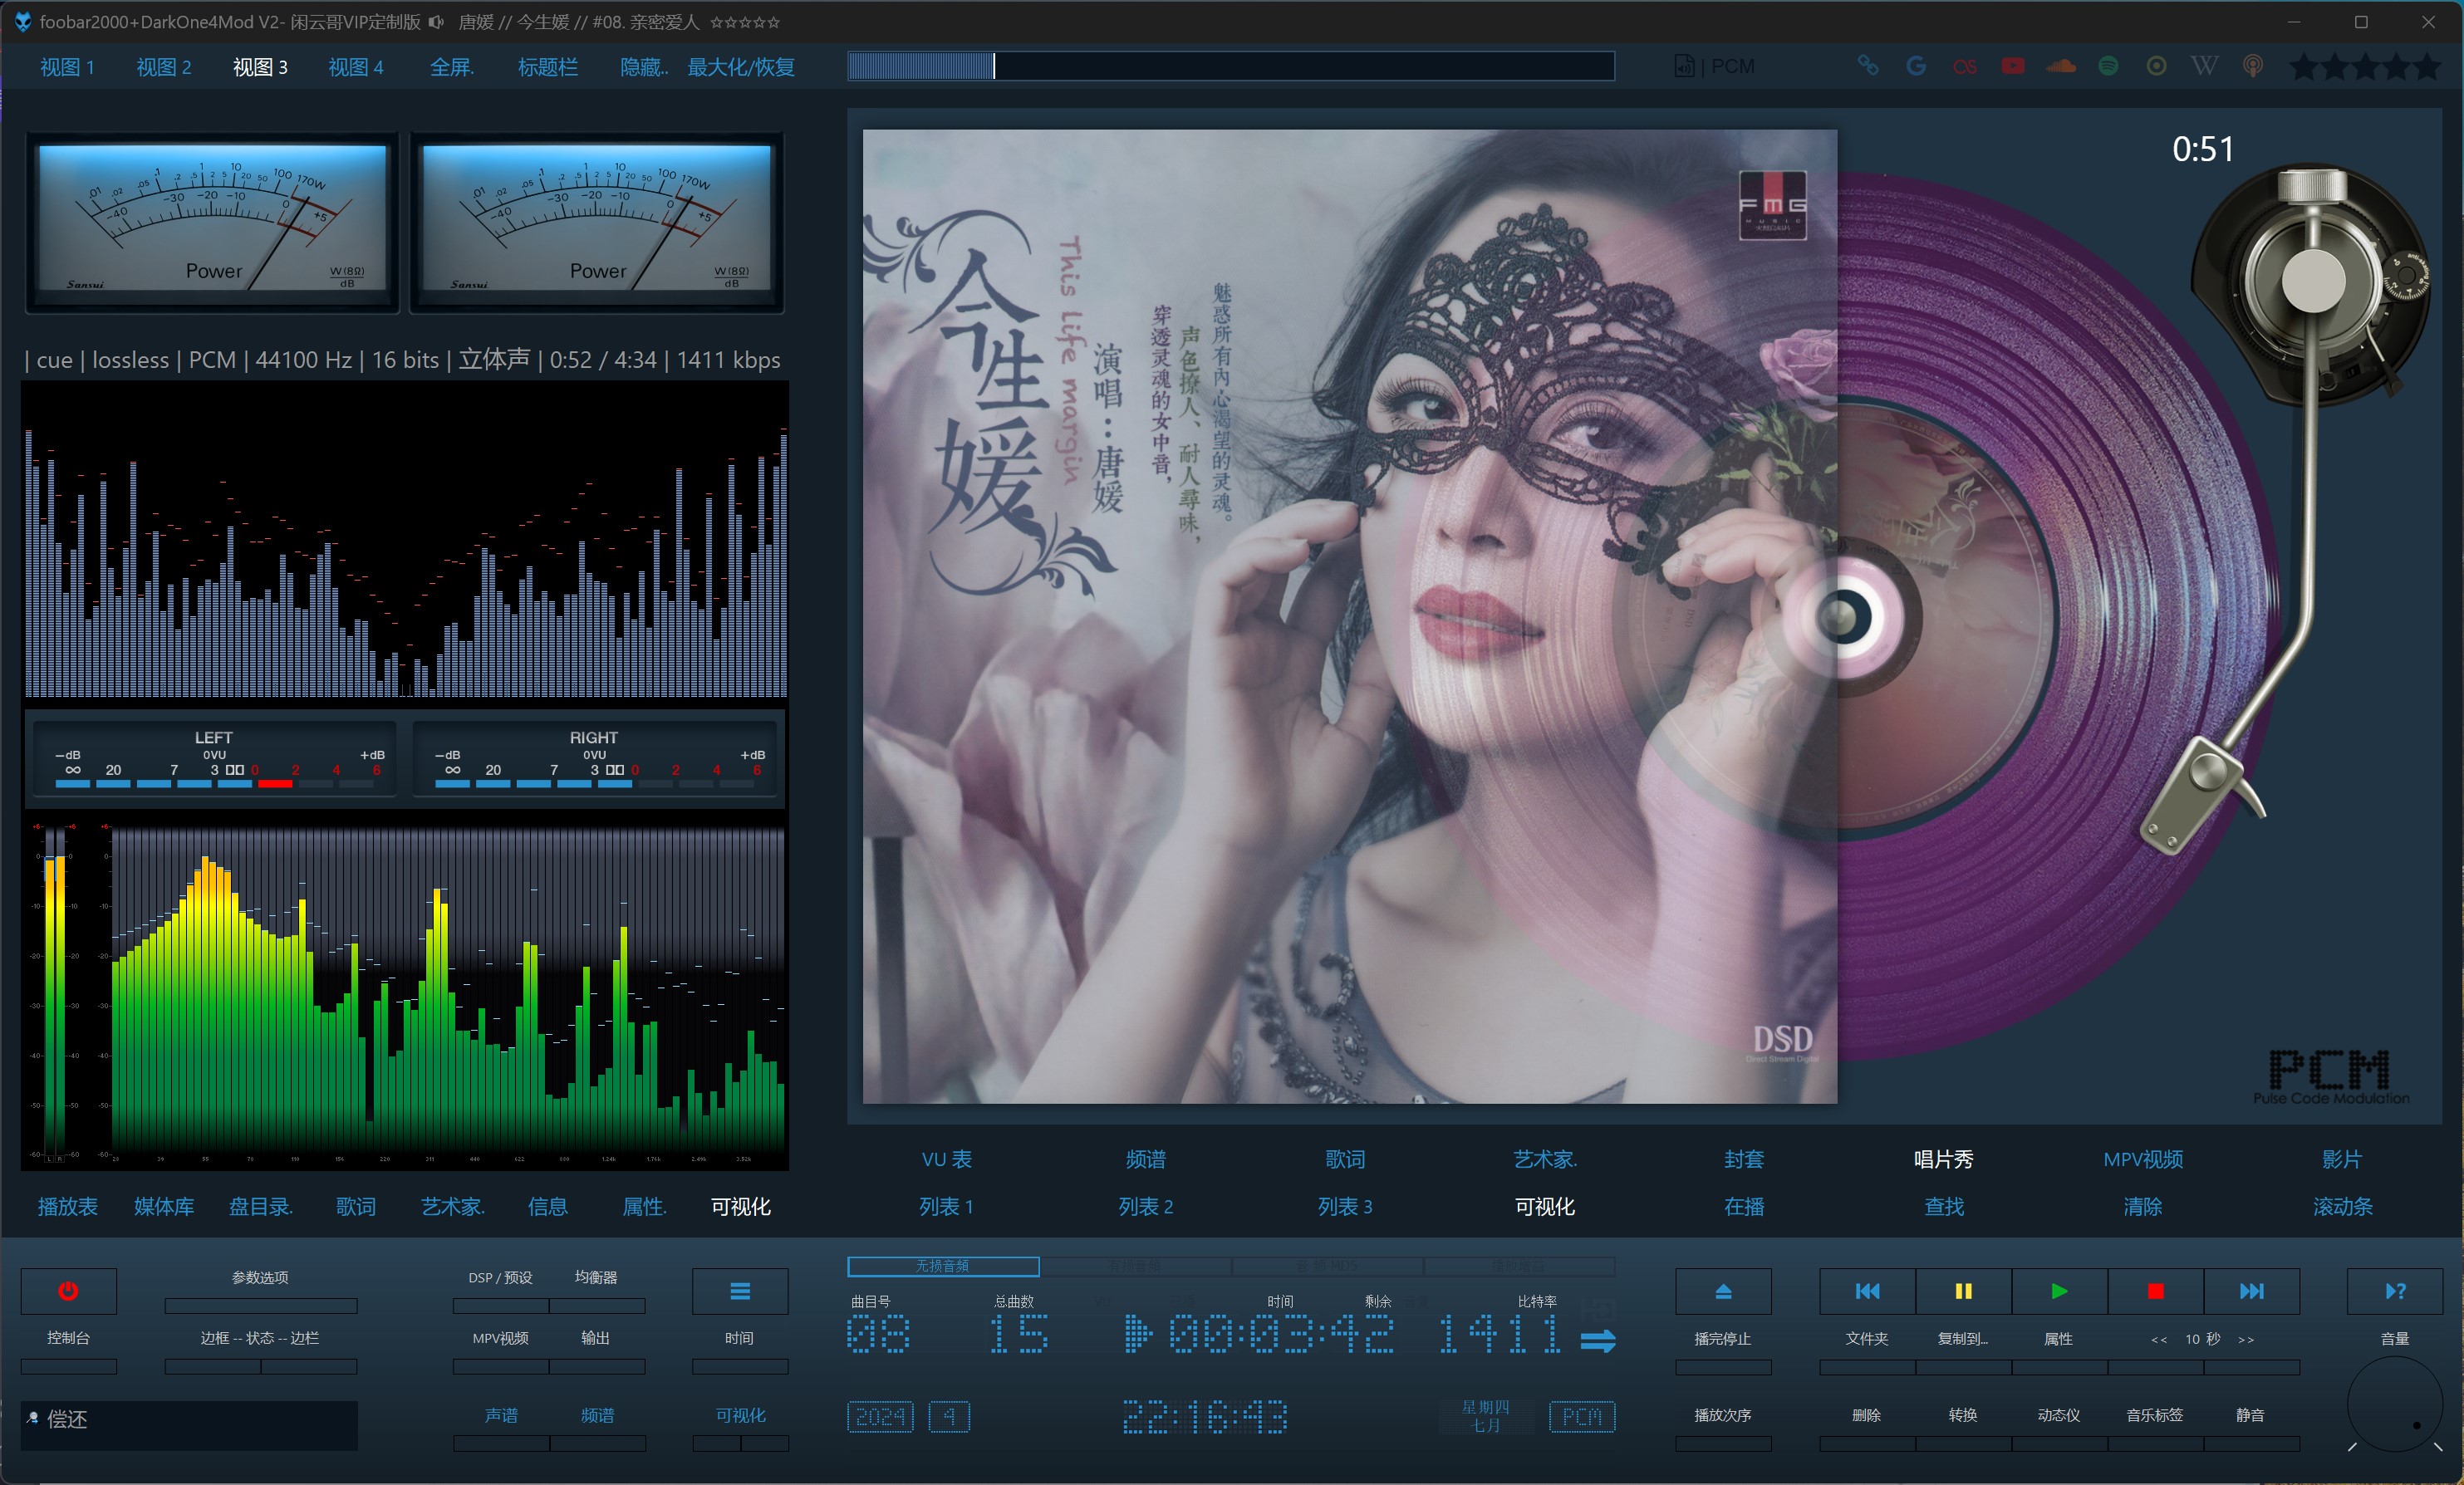Switch to 视图 1
This screenshot has width=2464, height=1485.
point(67,67)
